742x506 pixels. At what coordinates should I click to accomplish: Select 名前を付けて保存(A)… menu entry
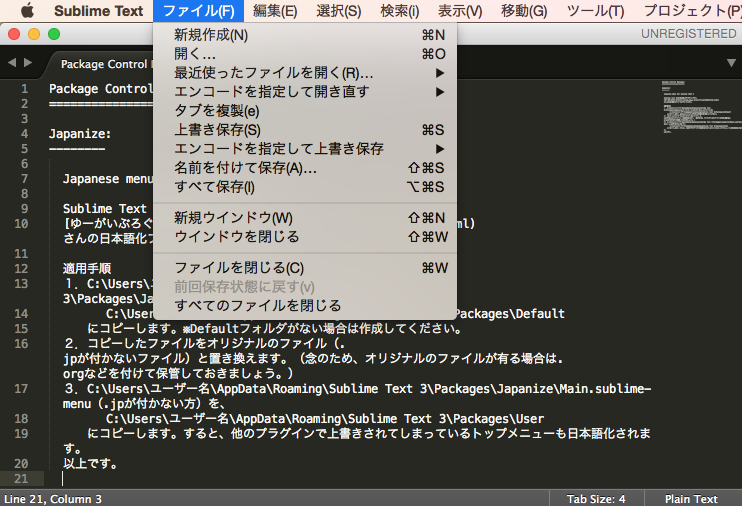tap(305, 168)
